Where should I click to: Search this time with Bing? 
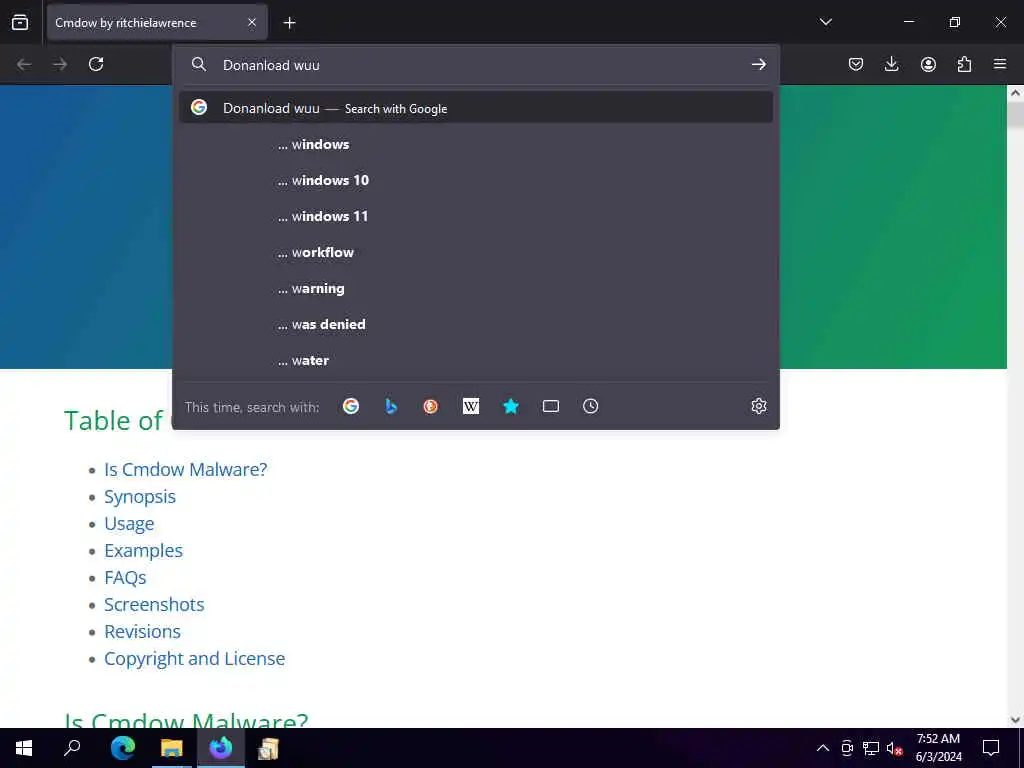pos(391,406)
